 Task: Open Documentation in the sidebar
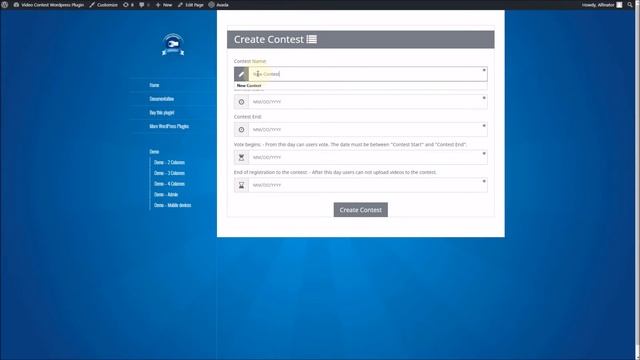(x=162, y=99)
